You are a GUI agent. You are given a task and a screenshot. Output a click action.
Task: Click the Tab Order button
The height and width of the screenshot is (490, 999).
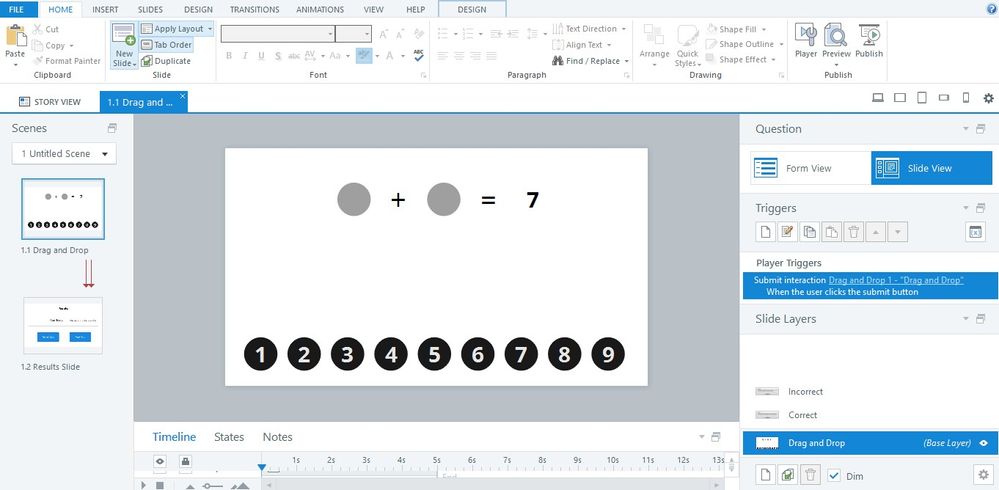coord(166,45)
